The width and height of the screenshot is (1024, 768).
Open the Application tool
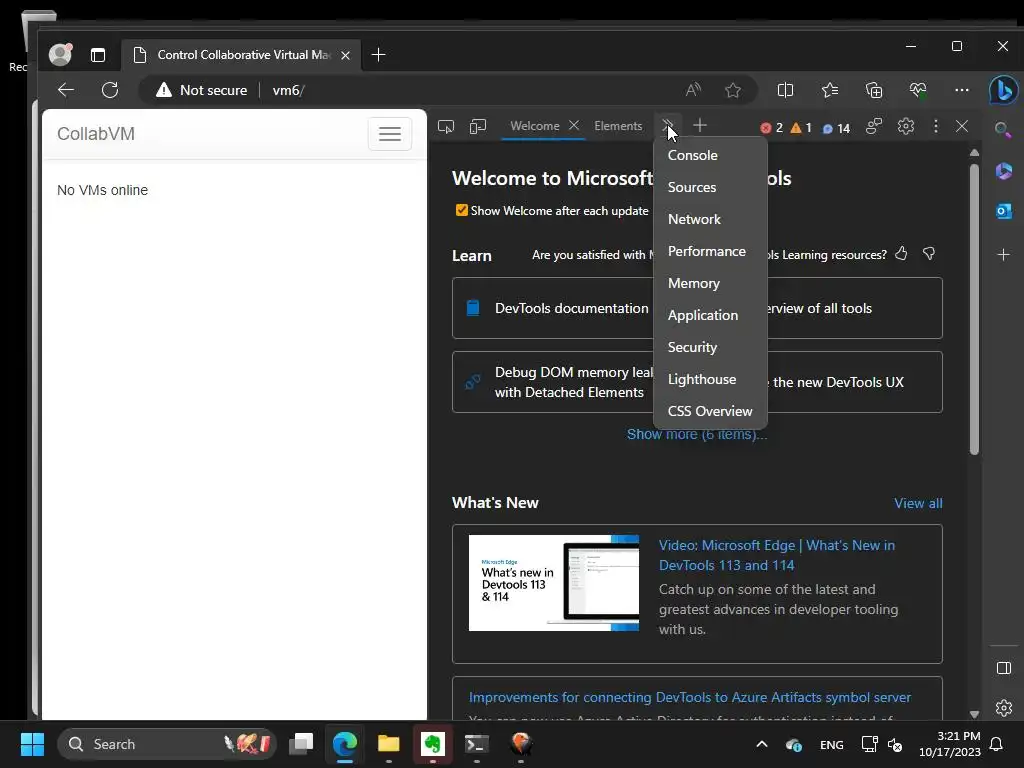pyautogui.click(x=711, y=315)
